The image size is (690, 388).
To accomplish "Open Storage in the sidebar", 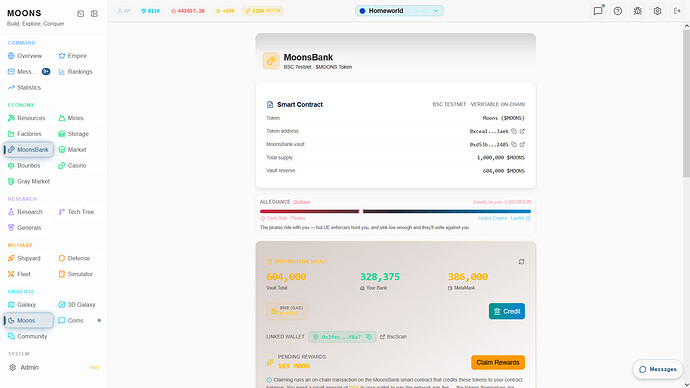I will [x=73, y=134].
